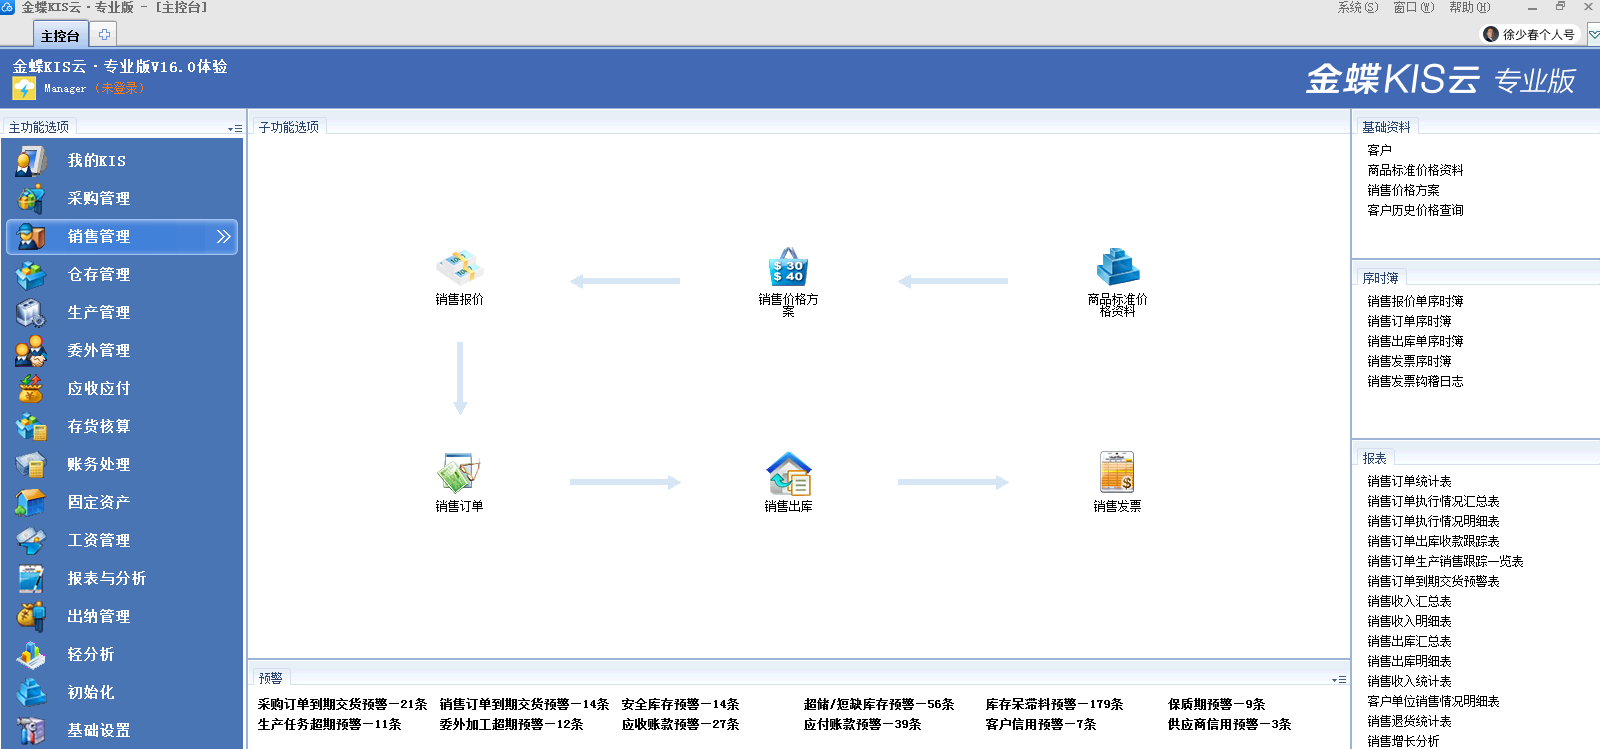Open the dropdown arrow next to the user account
The width and height of the screenshot is (1600, 749).
click(x=1593, y=34)
